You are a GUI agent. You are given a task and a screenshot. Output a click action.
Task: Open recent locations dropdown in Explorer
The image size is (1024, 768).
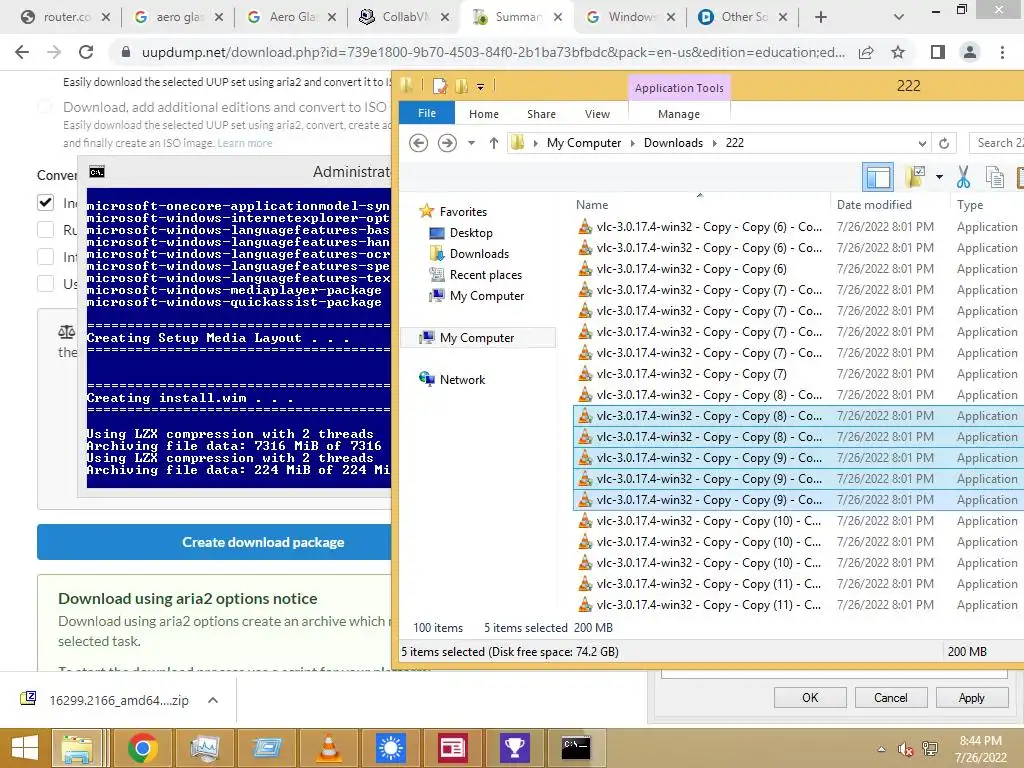point(471,143)
